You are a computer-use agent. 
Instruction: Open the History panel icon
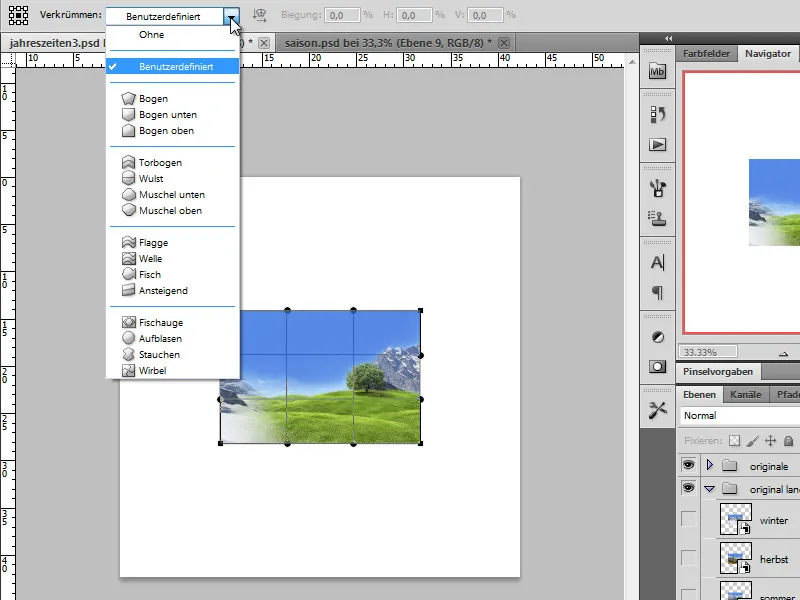pyautogui.click(x=657, y=114)
